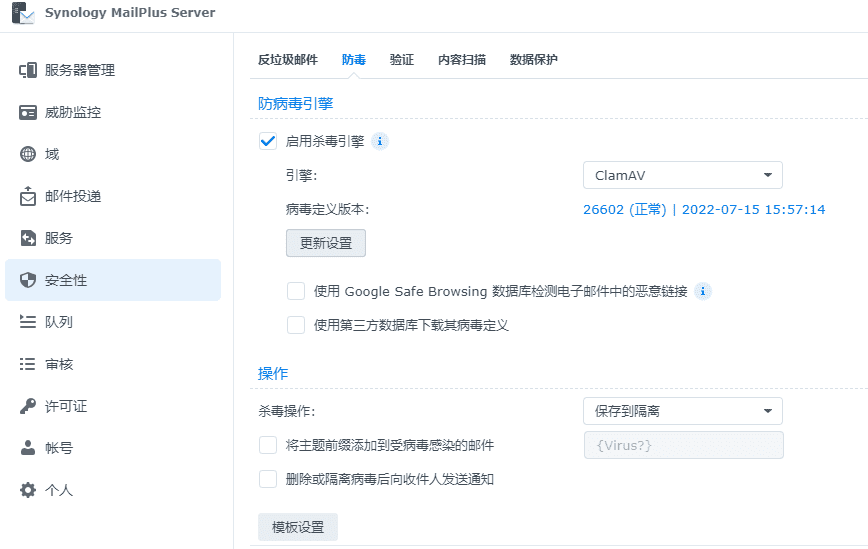Click the globe icon for 域
868x549 pixels.
[28, 154]
